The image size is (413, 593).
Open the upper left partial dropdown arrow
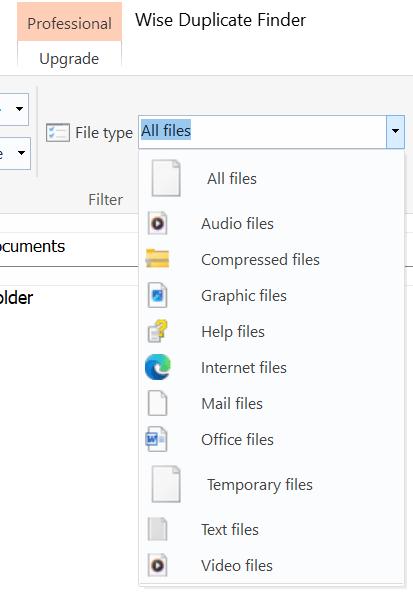(x=19, y=109)
